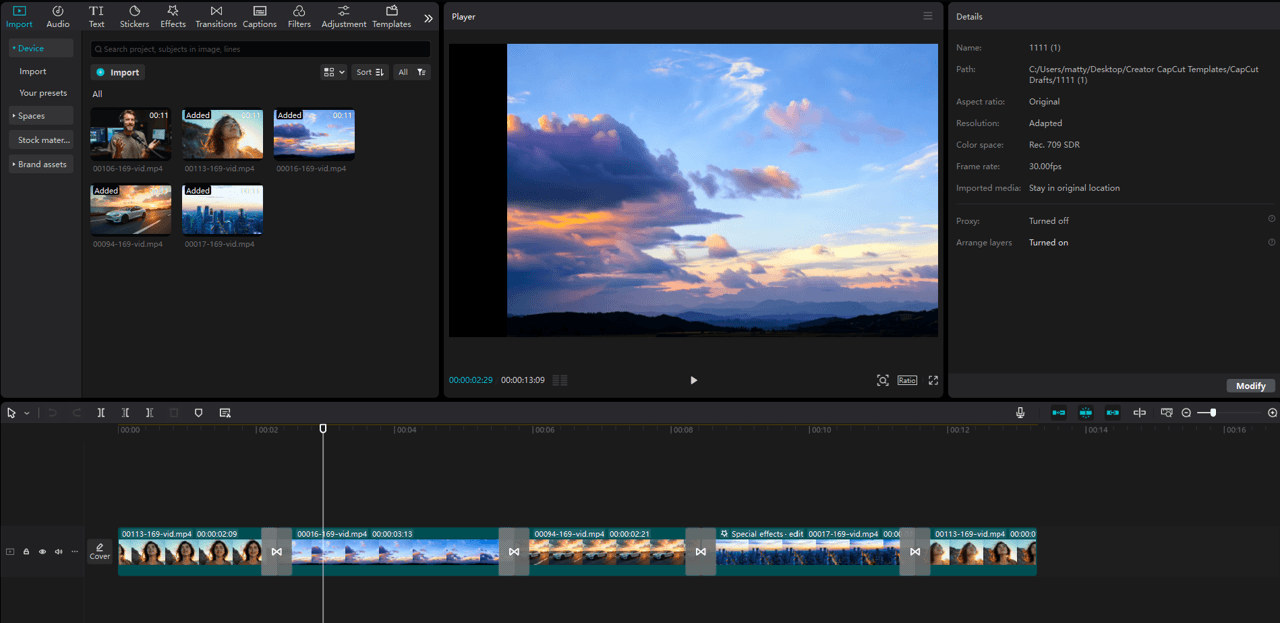
Task: Open the Adjustment panel
Action: coord(343,15)
